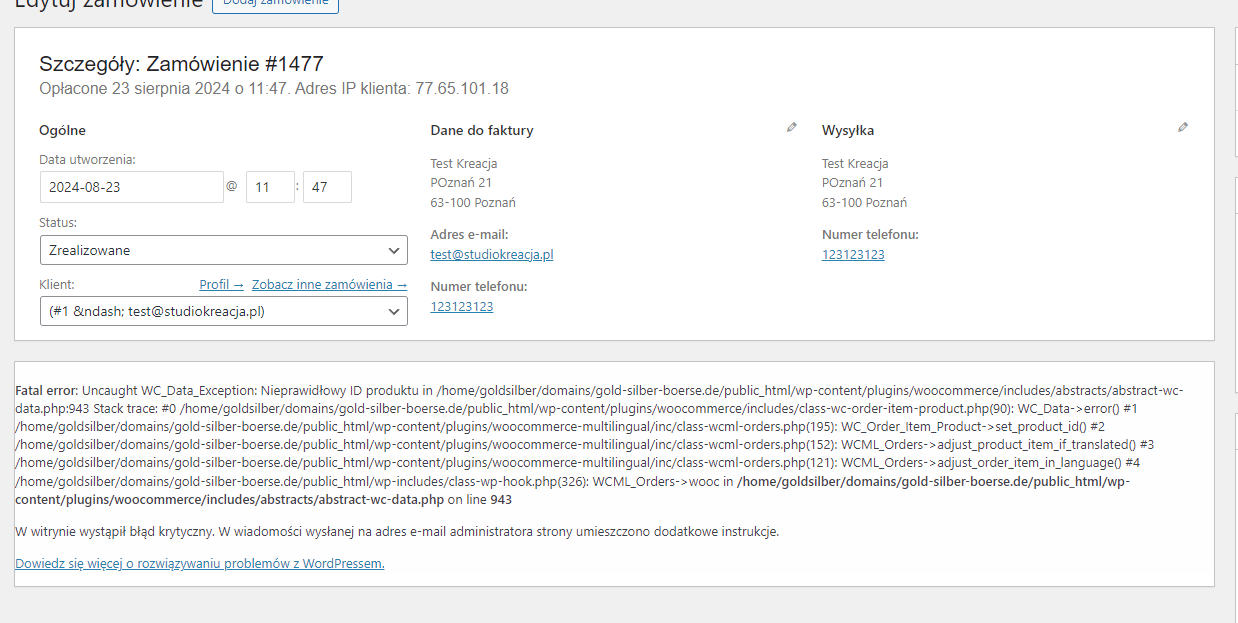Open the Status dropdown showing Zrealizowane

coord(223,250)
